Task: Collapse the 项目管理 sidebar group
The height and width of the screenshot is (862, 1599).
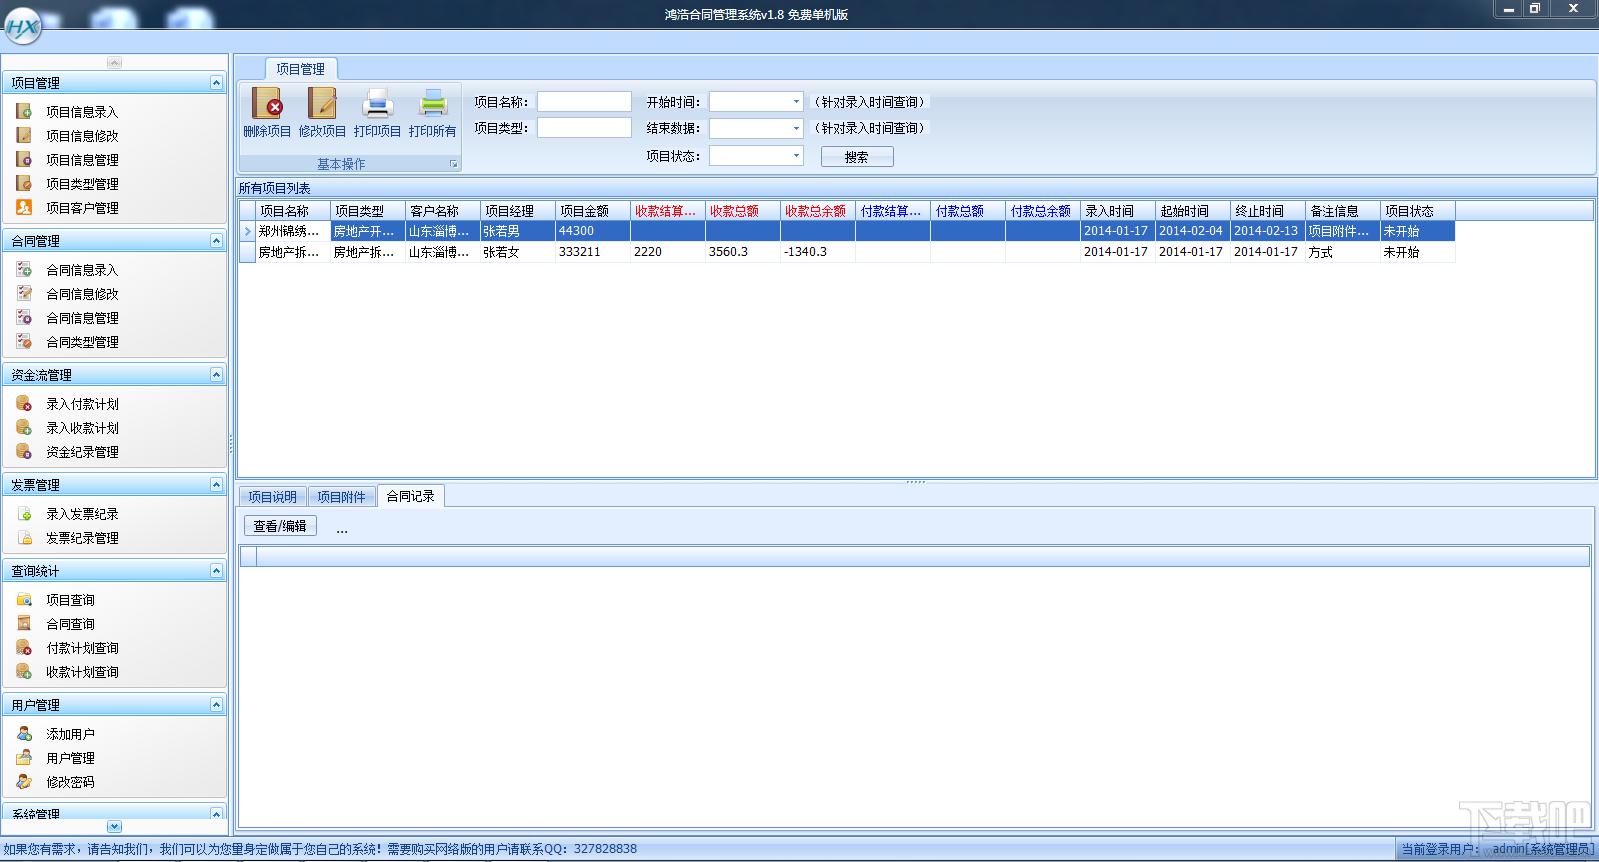Action: coord(216,83)
